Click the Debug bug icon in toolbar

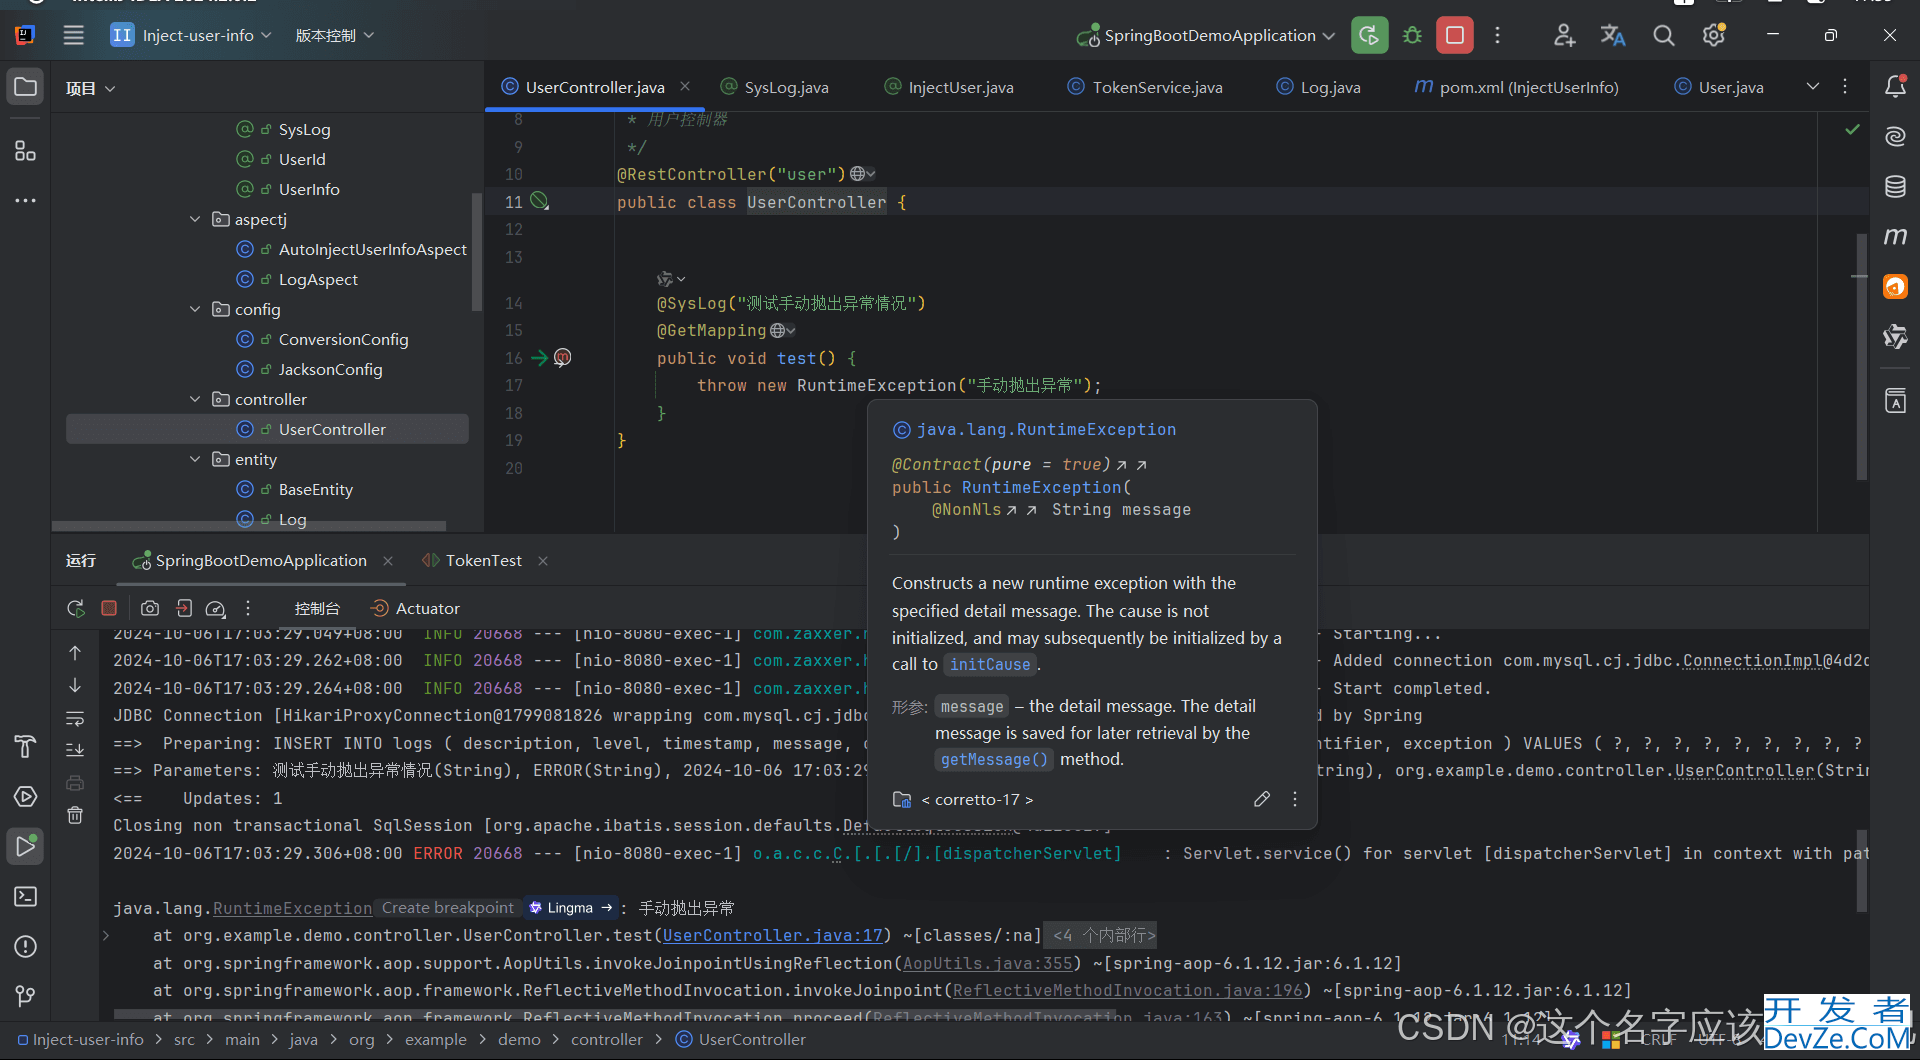tap(1412, 36)
